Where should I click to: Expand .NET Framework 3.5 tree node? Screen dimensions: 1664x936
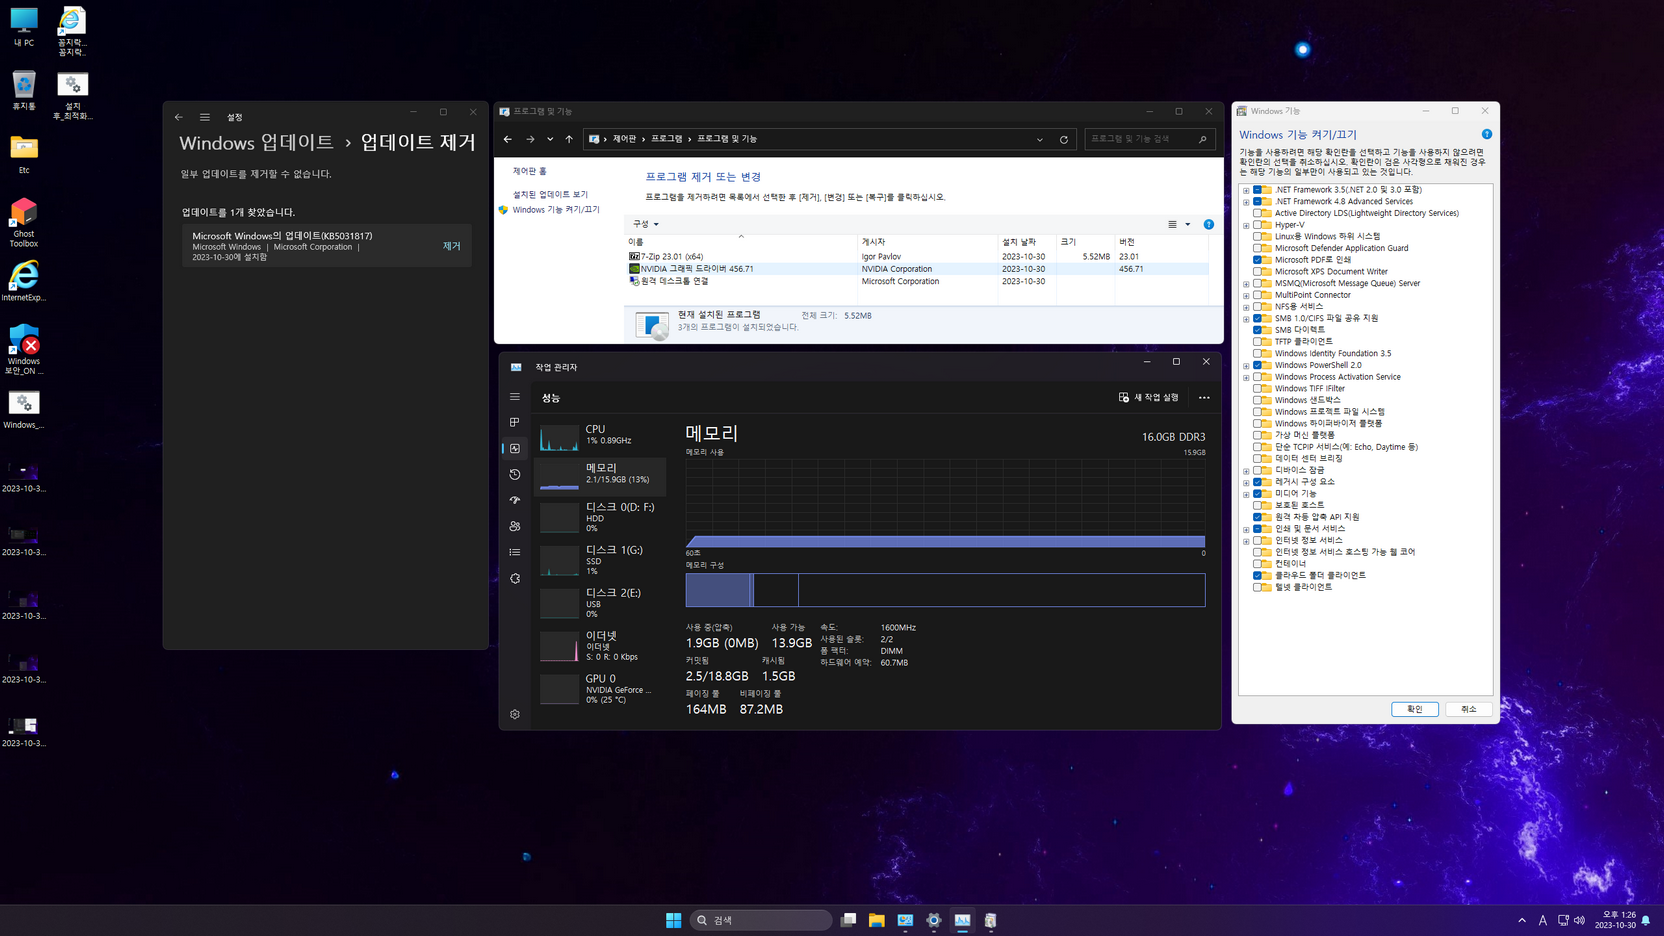(x=1246, y=190)
